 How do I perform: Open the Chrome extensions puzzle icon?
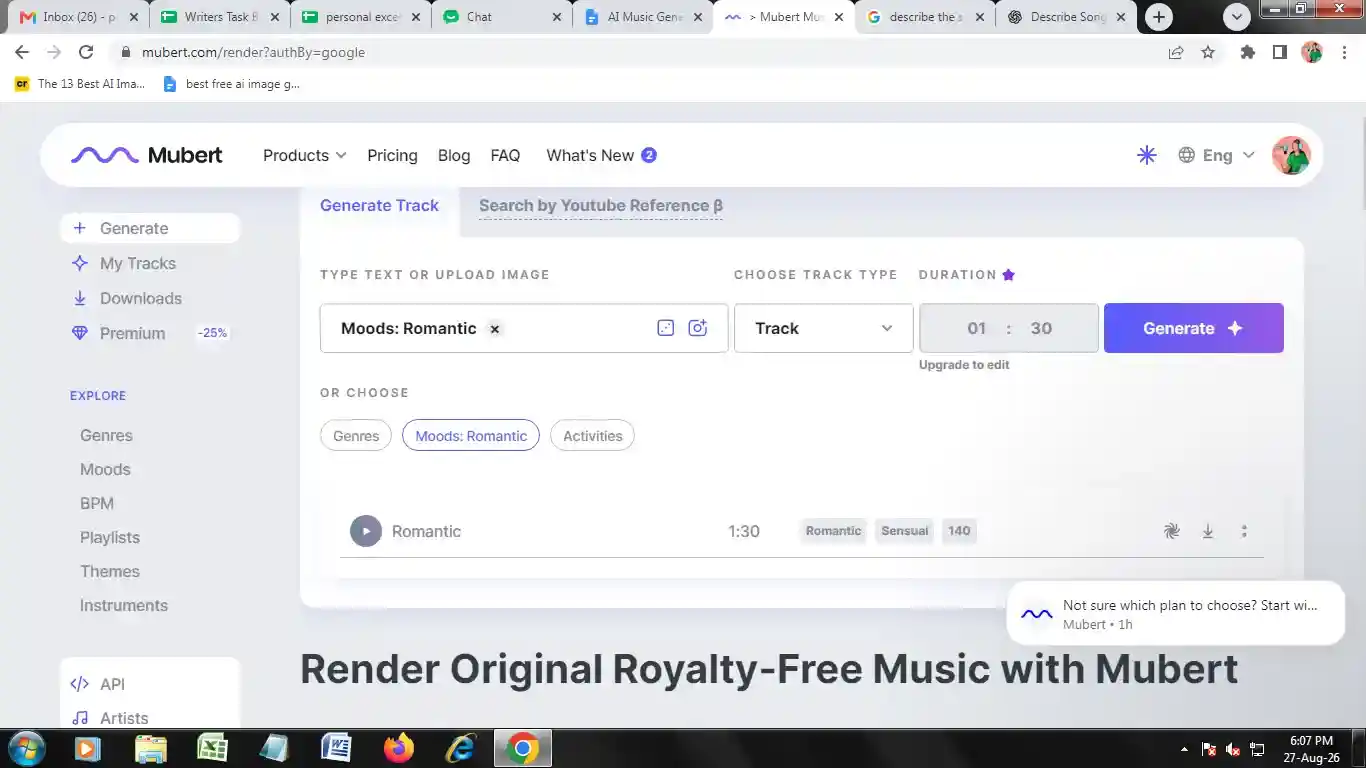point(1248,52)
